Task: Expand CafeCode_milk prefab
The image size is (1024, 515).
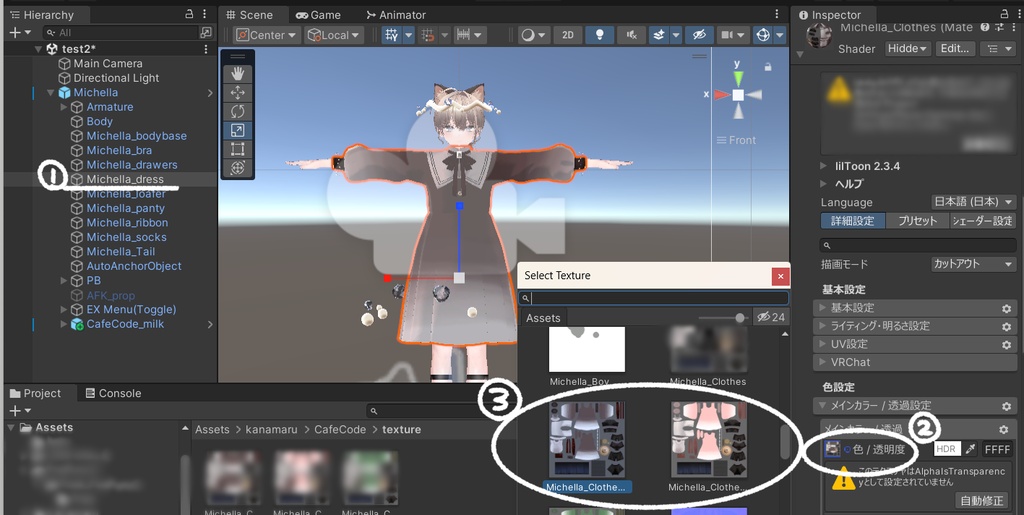Action: (63, 324)
